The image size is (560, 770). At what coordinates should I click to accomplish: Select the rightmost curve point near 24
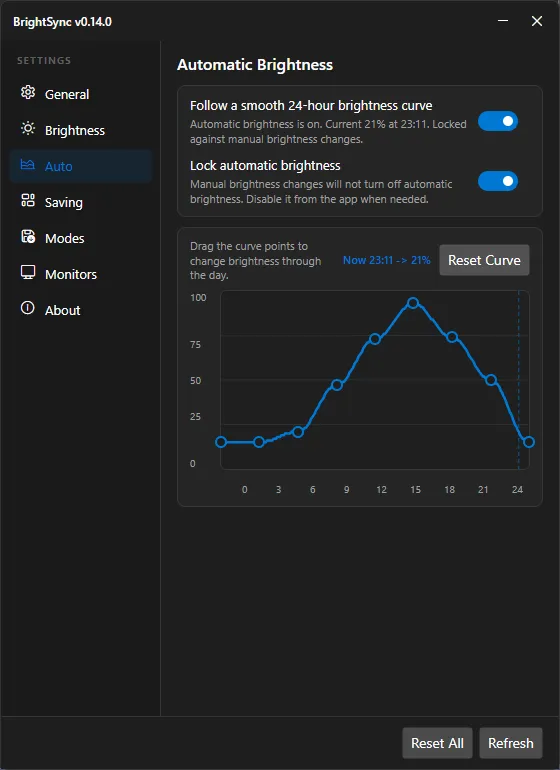[x=529, y=442]
